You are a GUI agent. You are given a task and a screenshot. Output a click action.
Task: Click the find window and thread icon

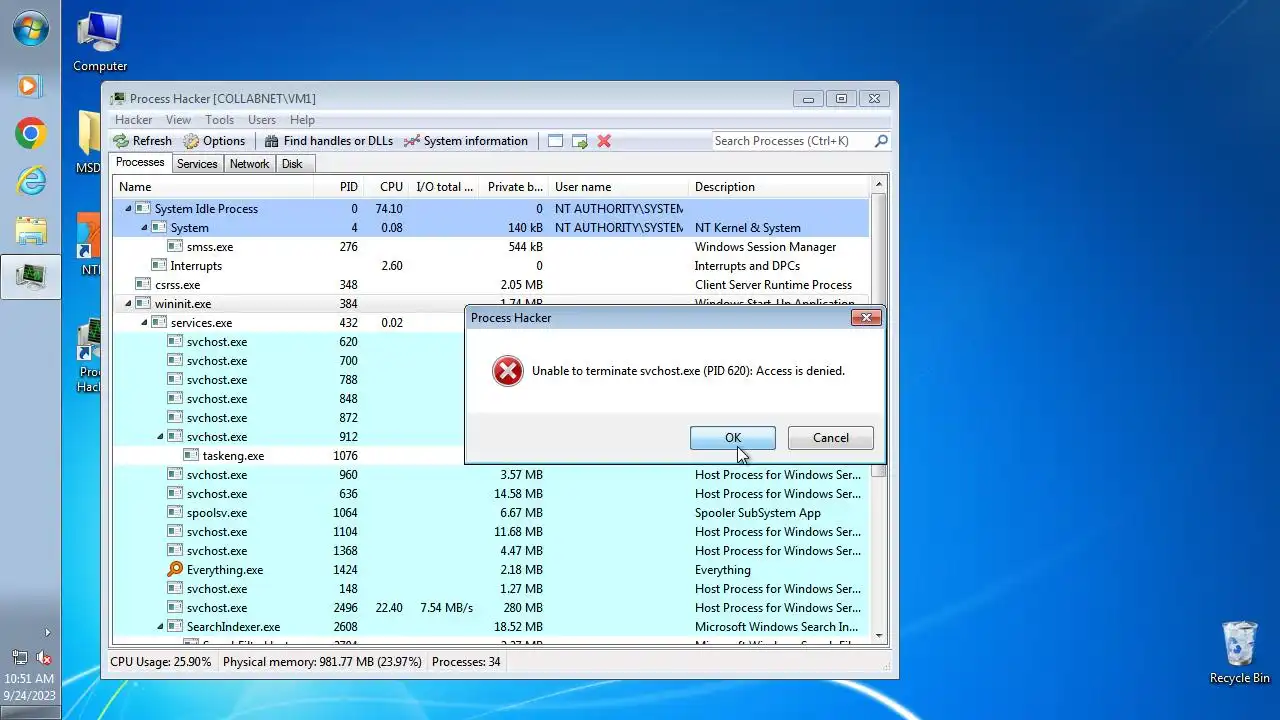pos(580,141)
